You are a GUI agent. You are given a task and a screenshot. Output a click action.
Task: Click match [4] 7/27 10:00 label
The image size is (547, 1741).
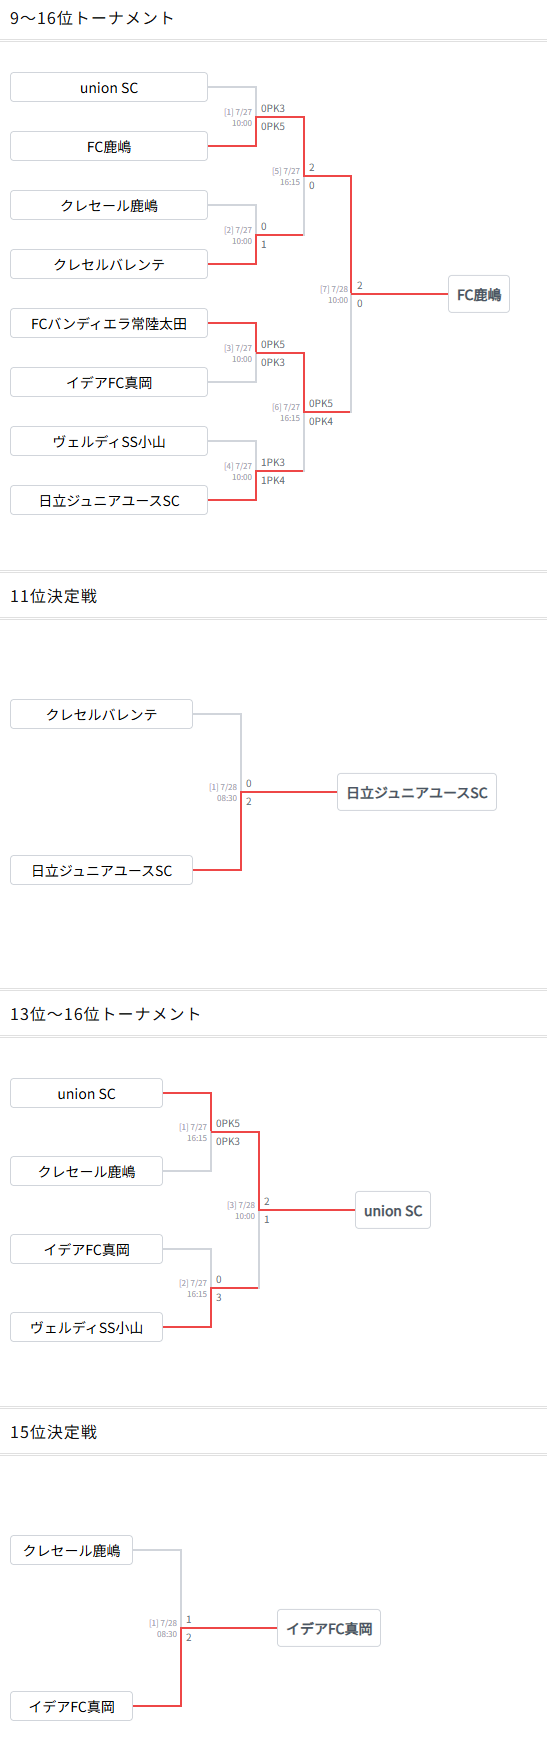pos(239,472)
